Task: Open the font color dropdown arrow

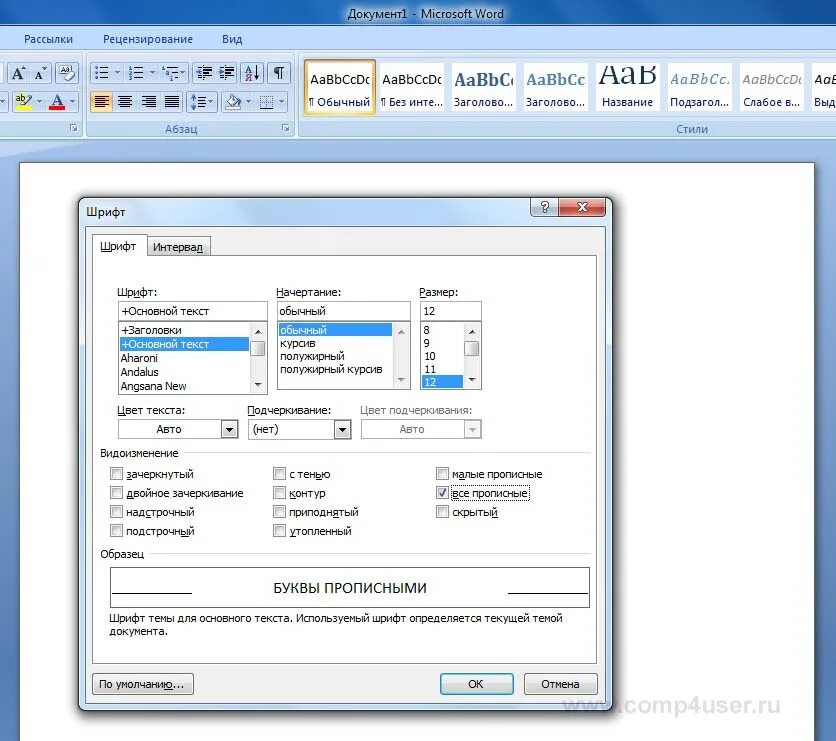Action: click(x=73, y=101)
